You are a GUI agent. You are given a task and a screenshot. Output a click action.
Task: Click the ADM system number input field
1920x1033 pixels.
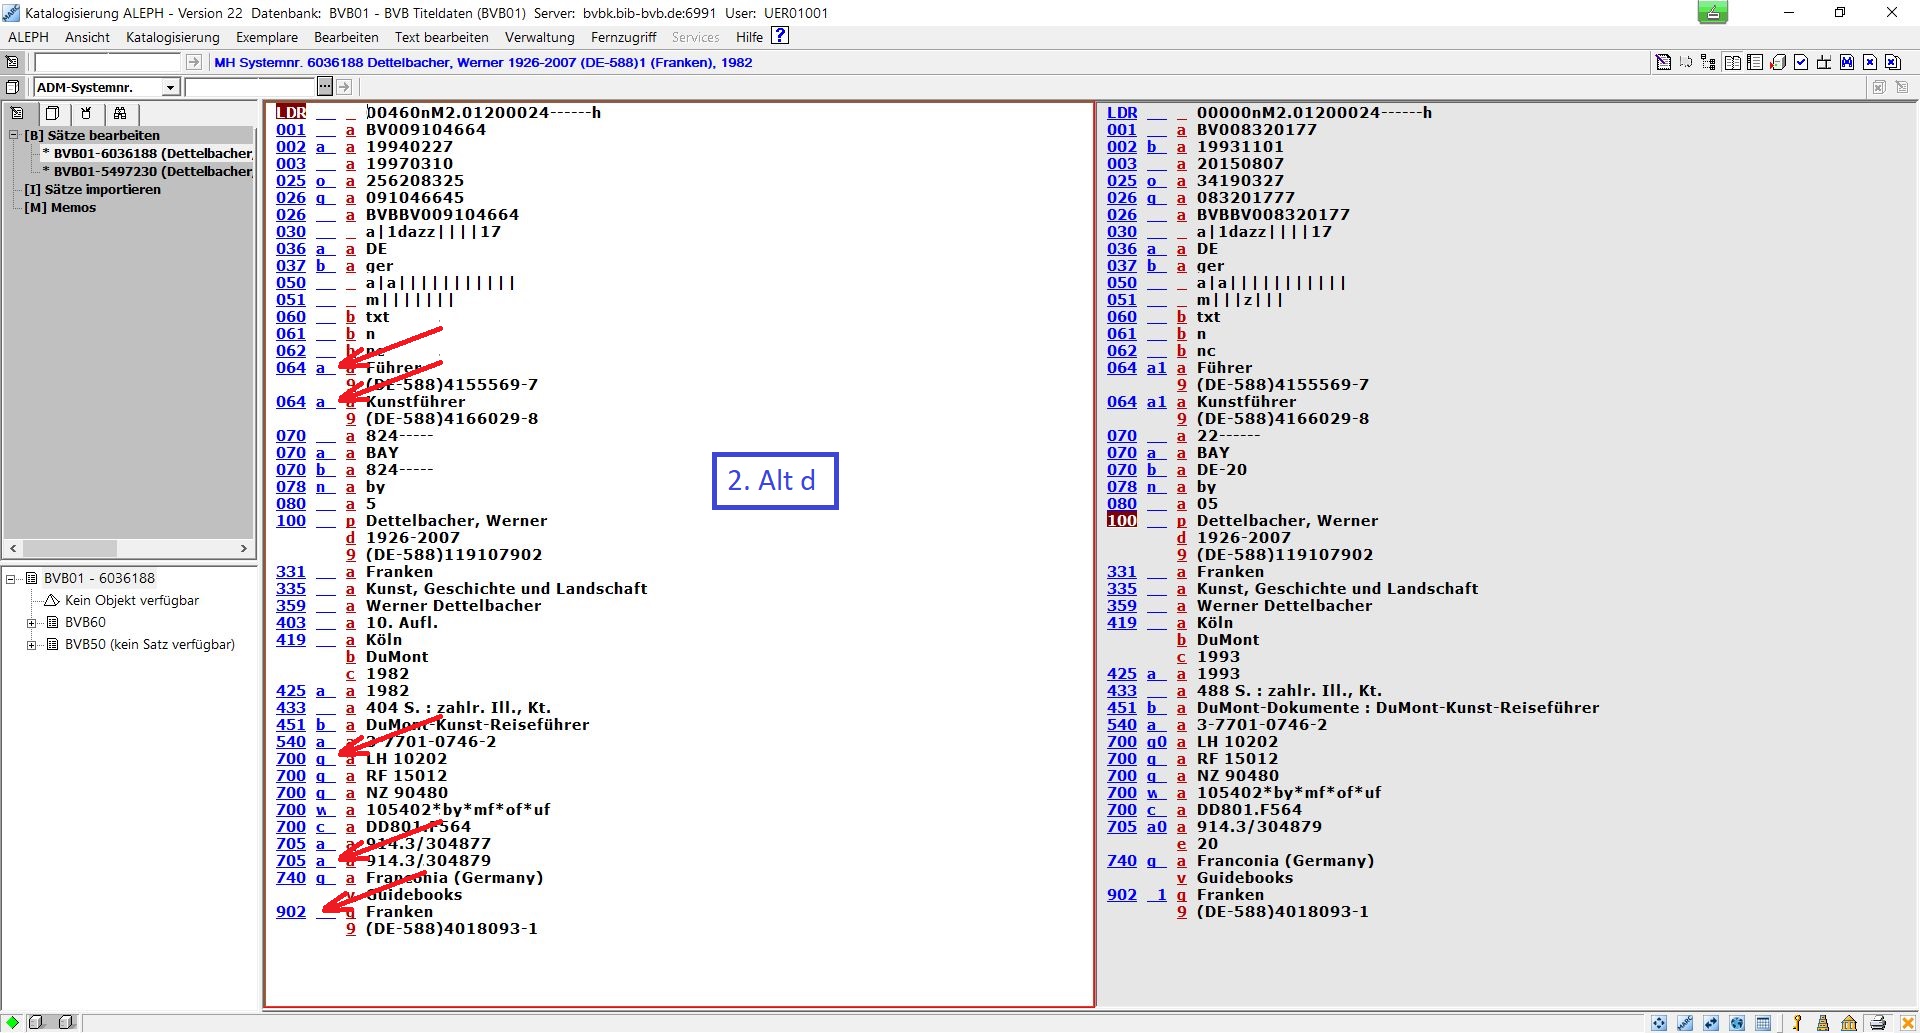tap(250, 88)
